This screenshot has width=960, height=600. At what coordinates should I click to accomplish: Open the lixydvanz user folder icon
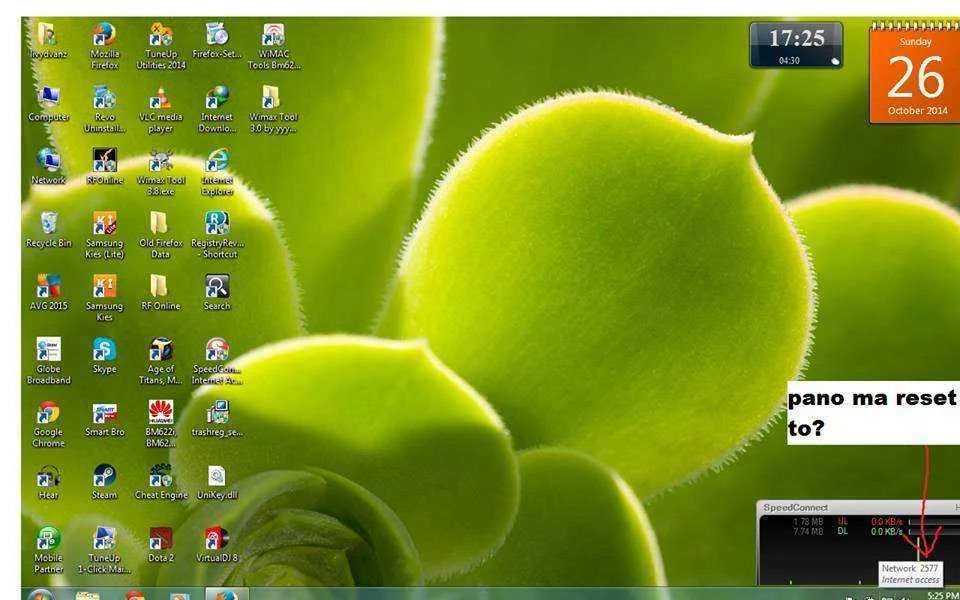coord(48,40)
